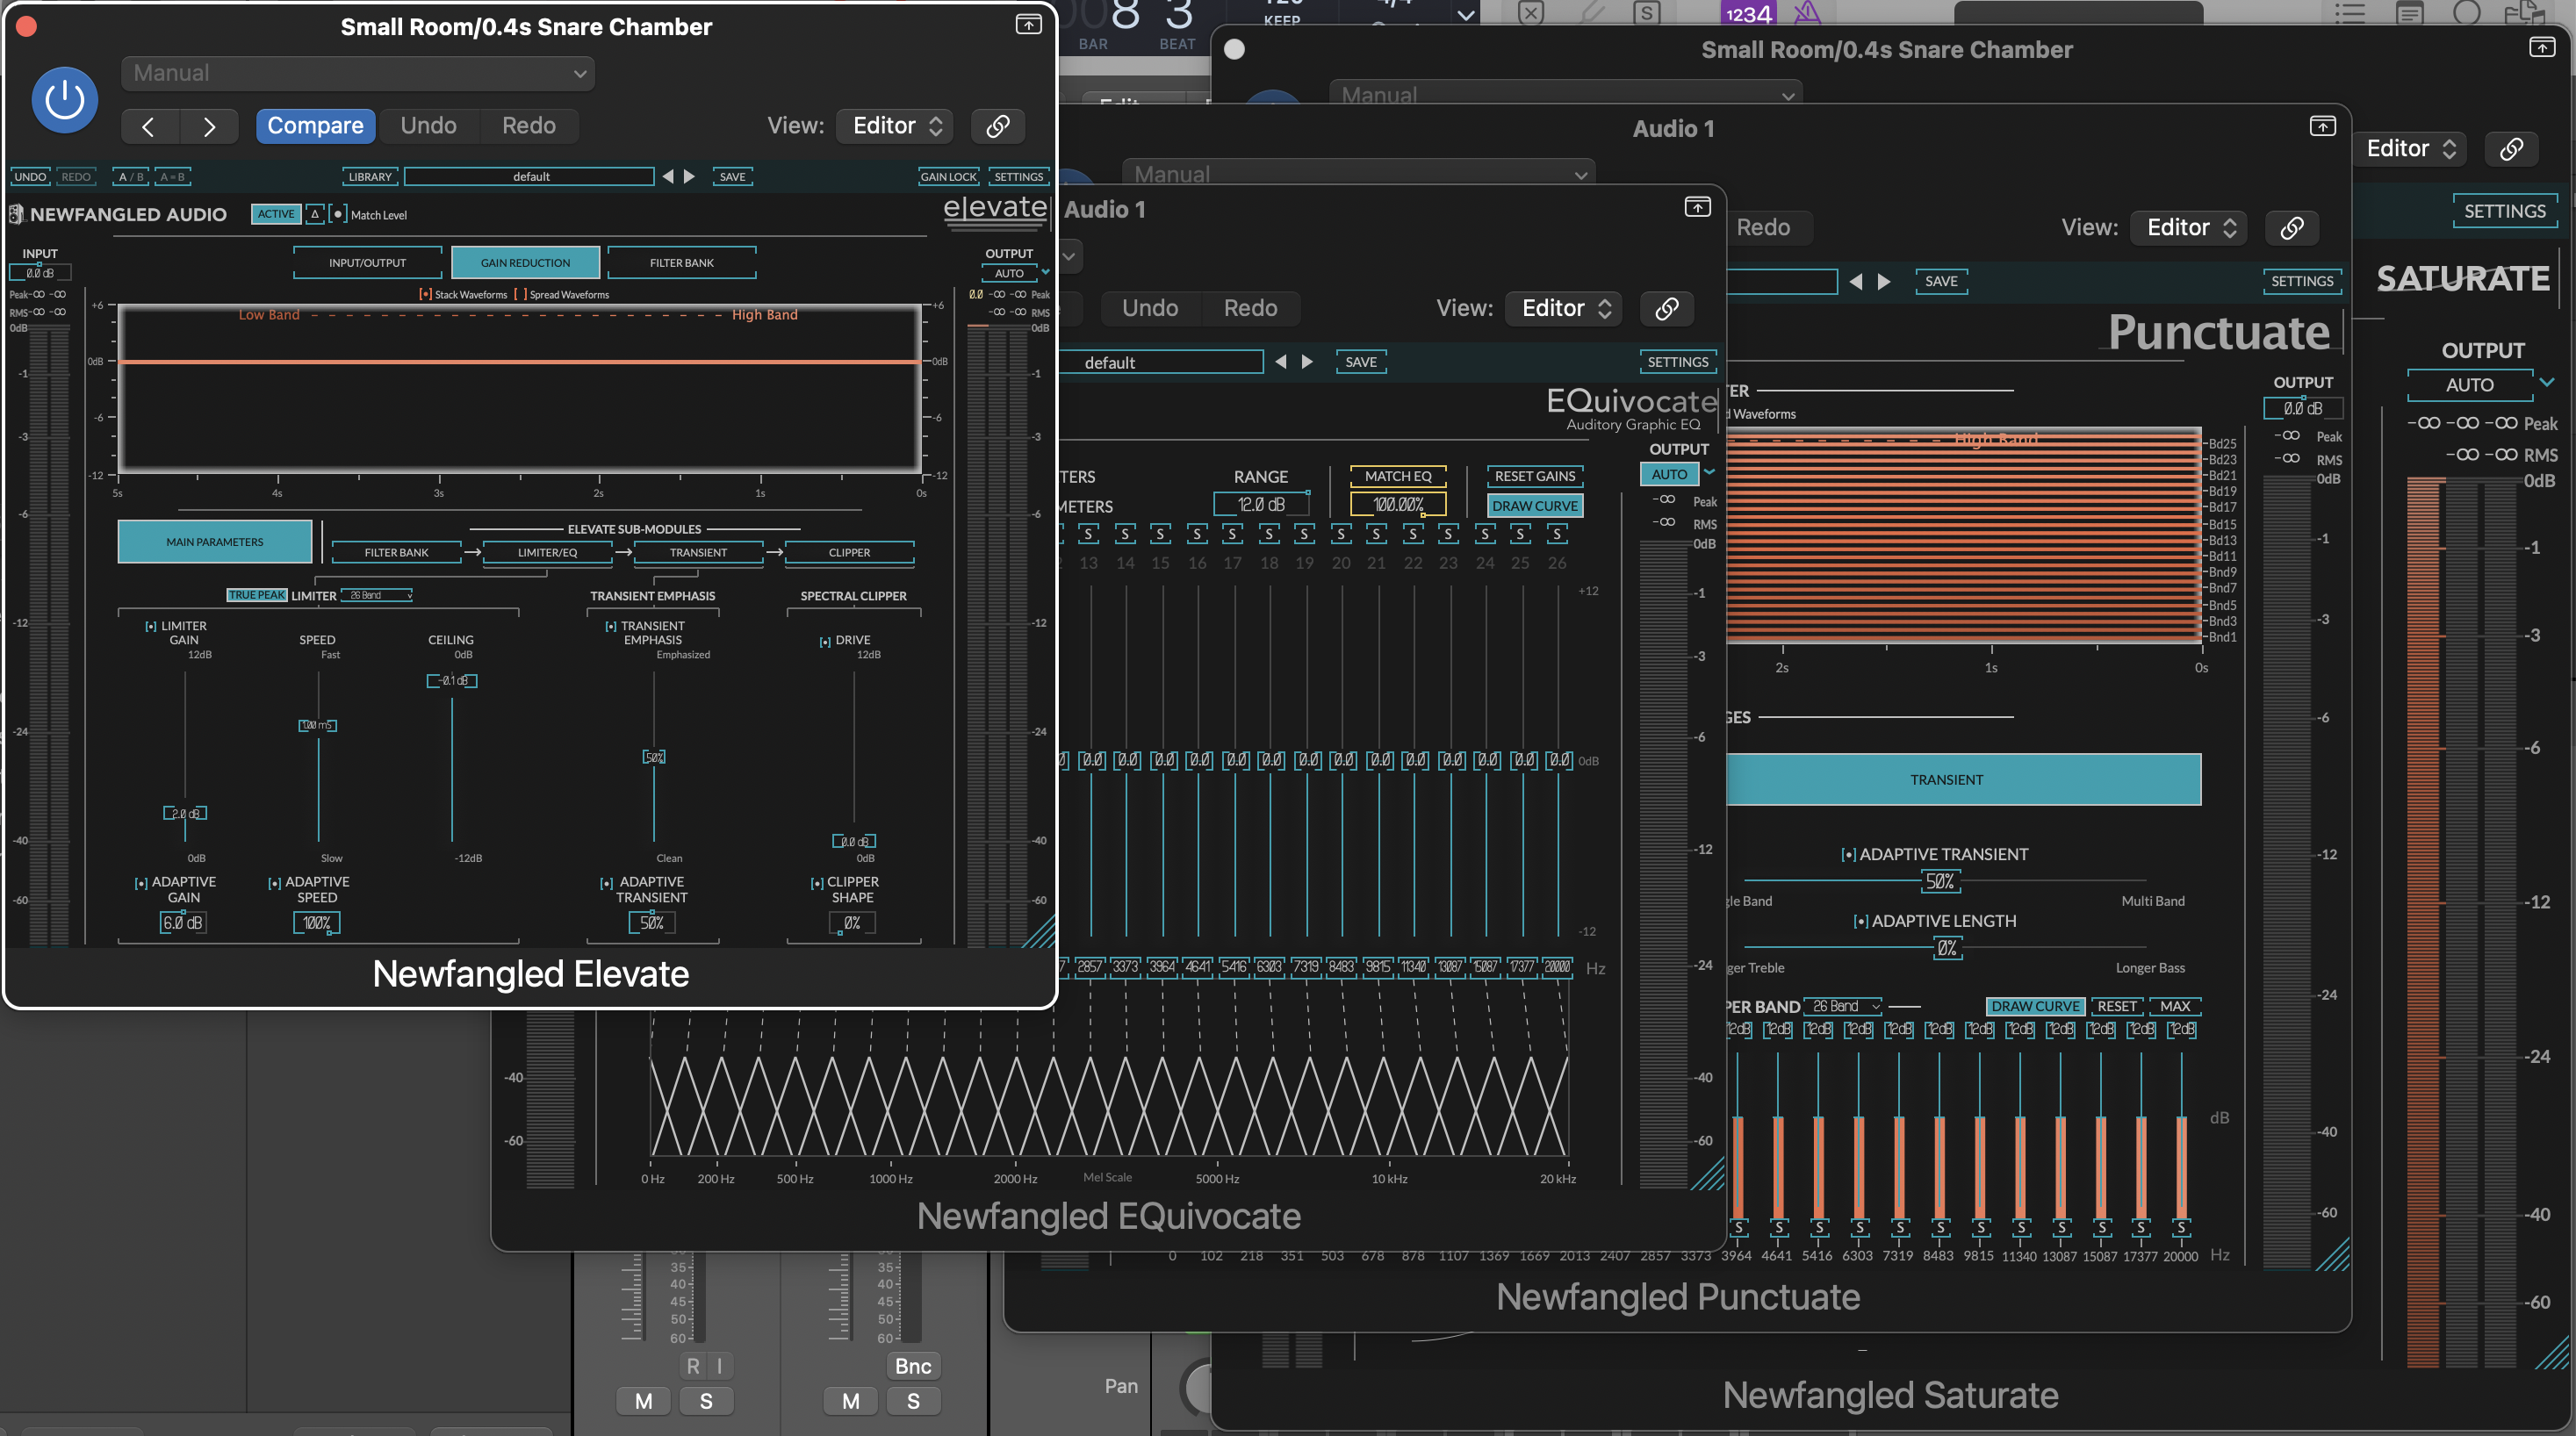This screenshot has height=1436, width=2576.
Task: Open View Editor dropdown in Elevate window
Action: [x=895, y=126]
